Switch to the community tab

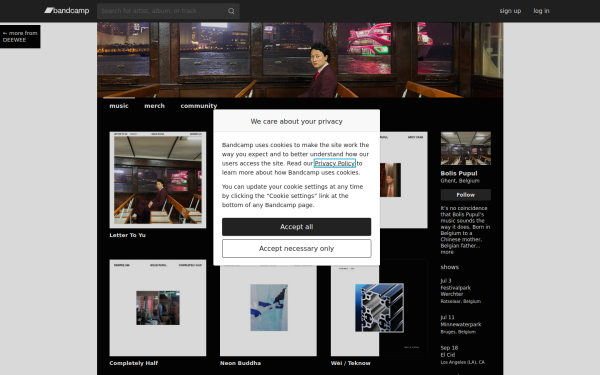(199, 106)
